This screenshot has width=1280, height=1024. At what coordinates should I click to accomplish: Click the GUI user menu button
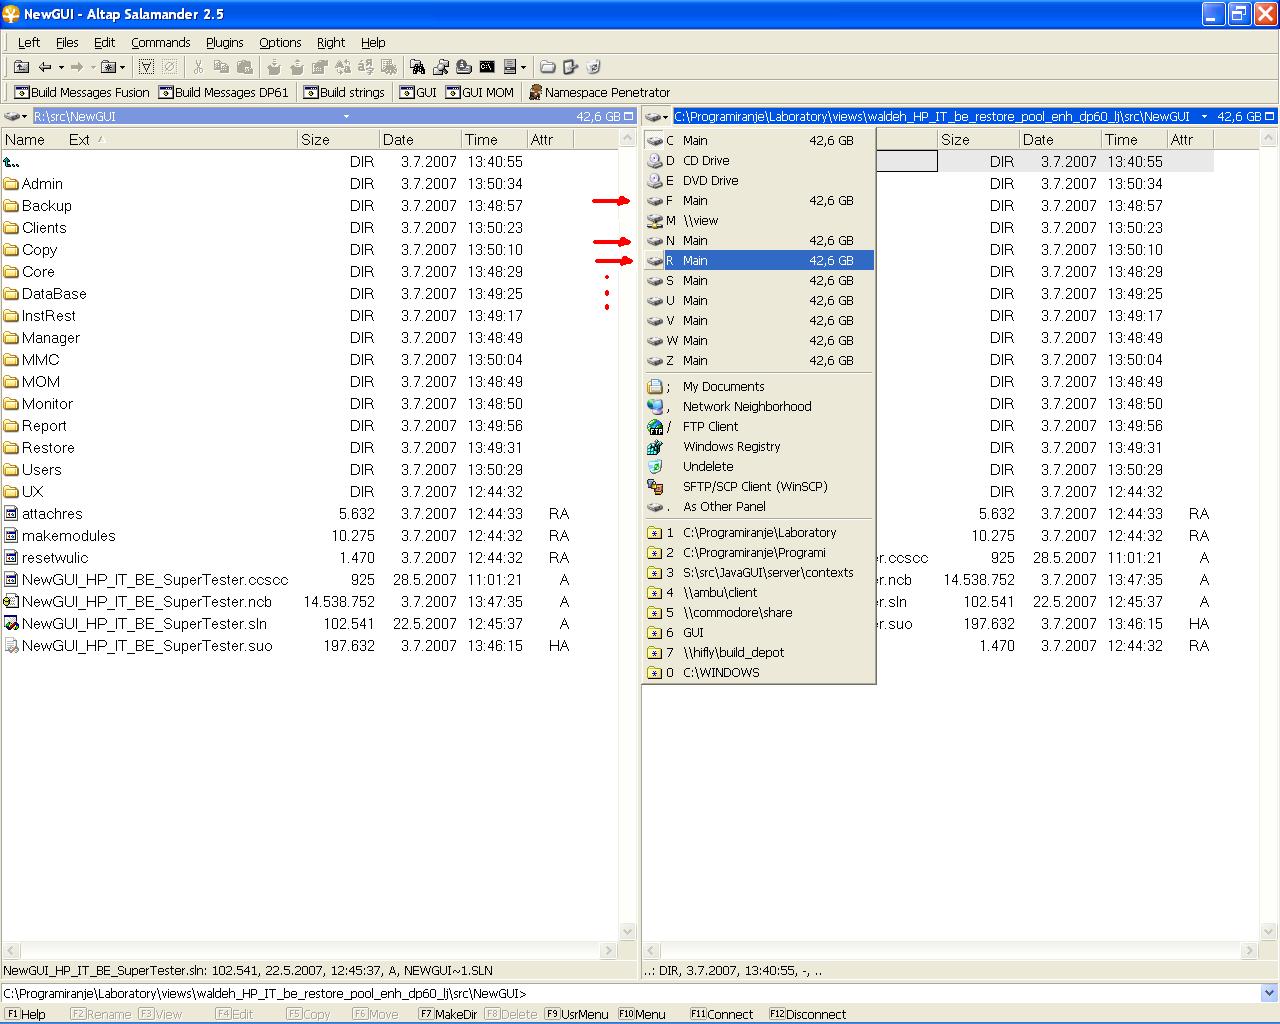point(418,92)
